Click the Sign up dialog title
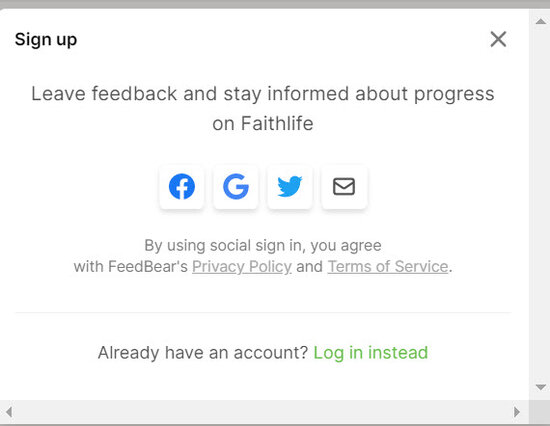Screen dimensions: 550x426 [x=46, y=39]
